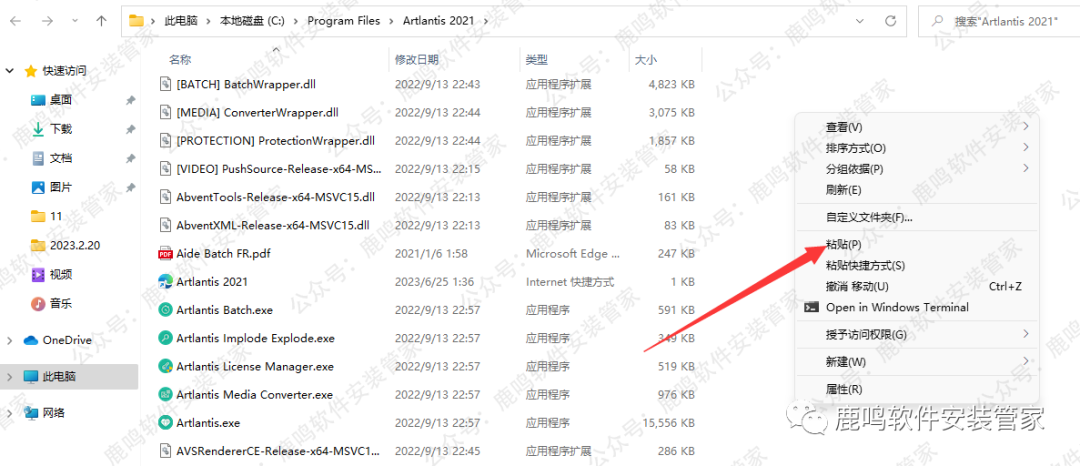The width and height of the screenshot is (1080, 466).
Task: Expand the This PC tree node
Action: point(10,377)
